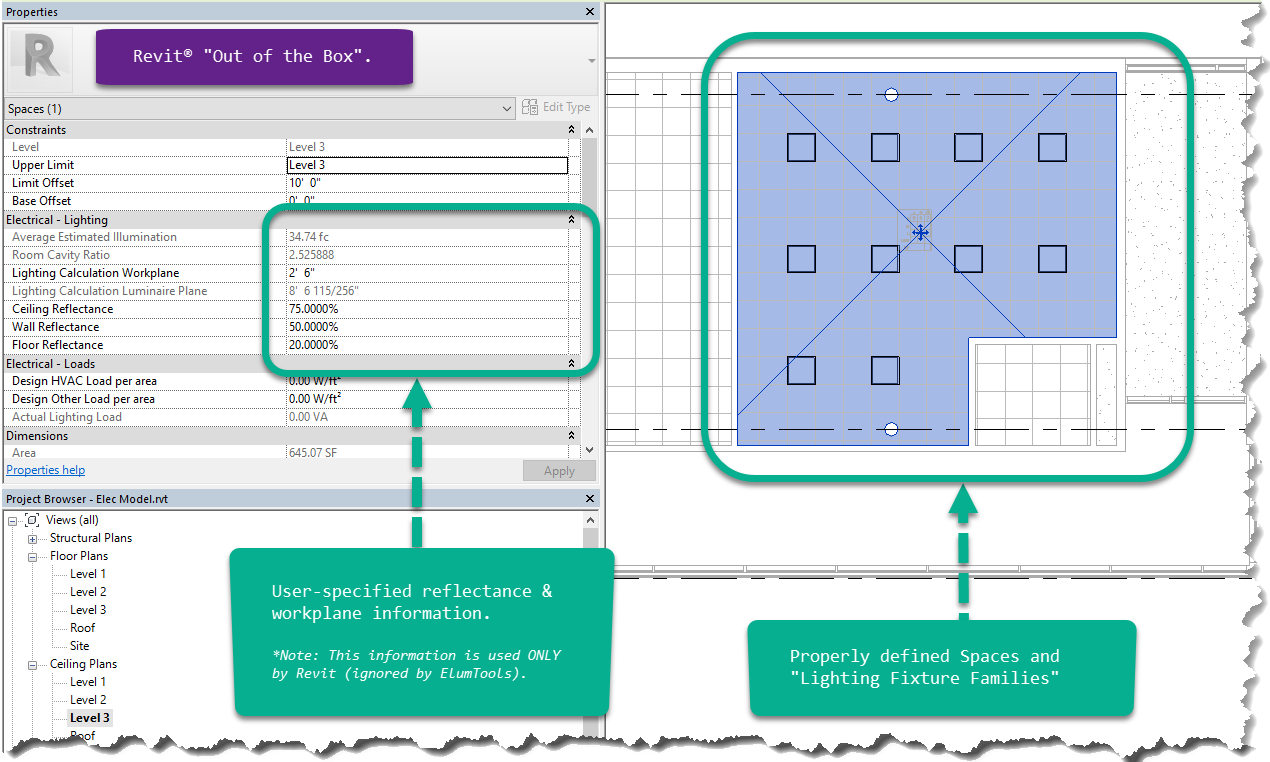The width and height of the screenshot is (1270, 762).
Task: Click the Base Offset property label
Action: (42, 201)
